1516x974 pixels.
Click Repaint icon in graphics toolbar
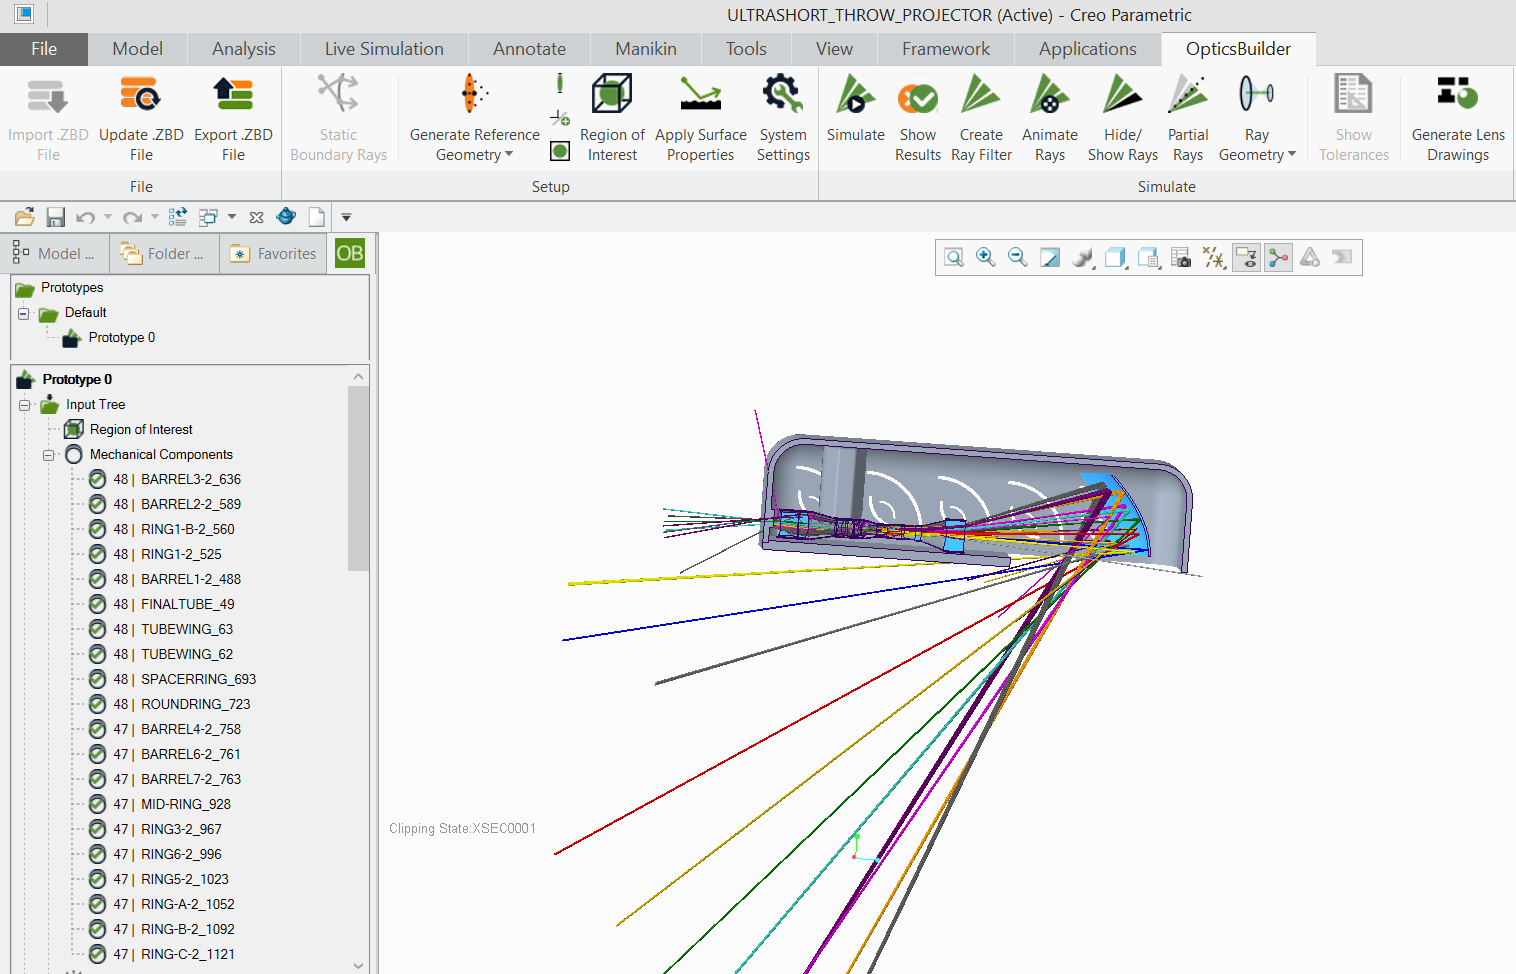[x=1050, y=258]
